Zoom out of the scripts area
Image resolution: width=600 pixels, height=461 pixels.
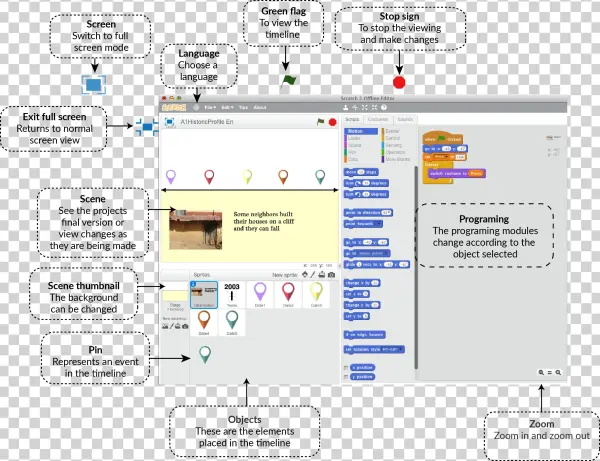pyautogui.click(x=541, y=372)
